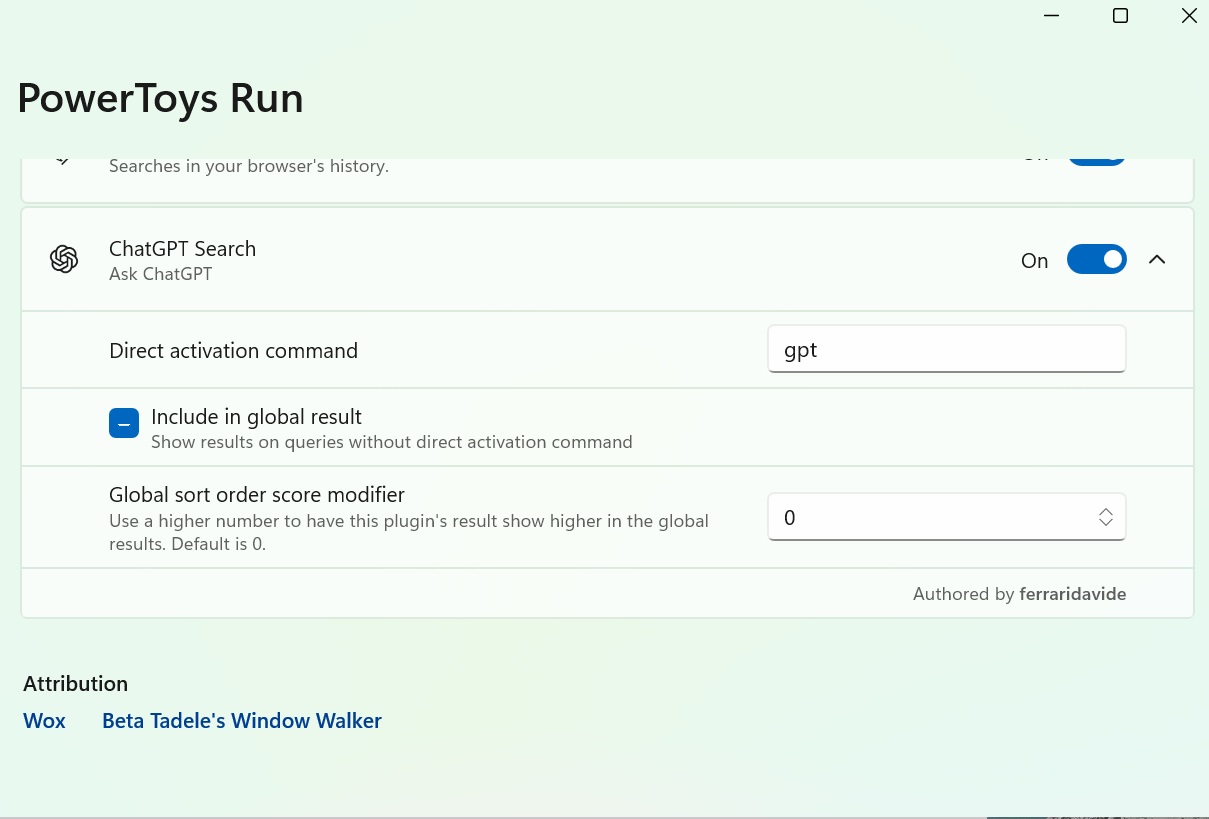Focus the Direct activation command field
Screen dimensions: 1209x819
click(x=946, y=350)
